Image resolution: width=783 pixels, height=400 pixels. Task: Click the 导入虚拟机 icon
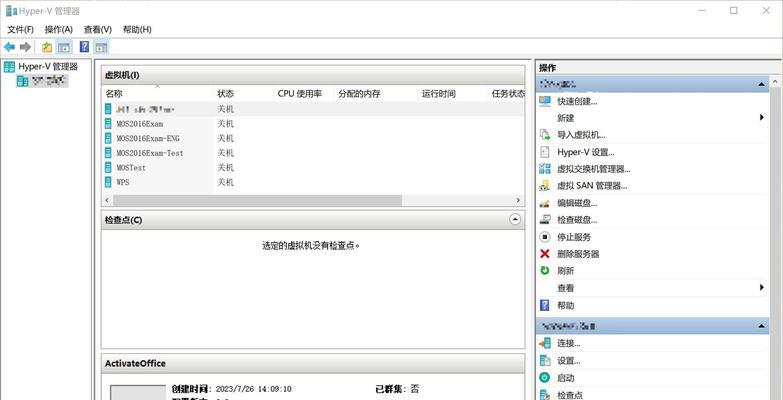click(545, 135)
